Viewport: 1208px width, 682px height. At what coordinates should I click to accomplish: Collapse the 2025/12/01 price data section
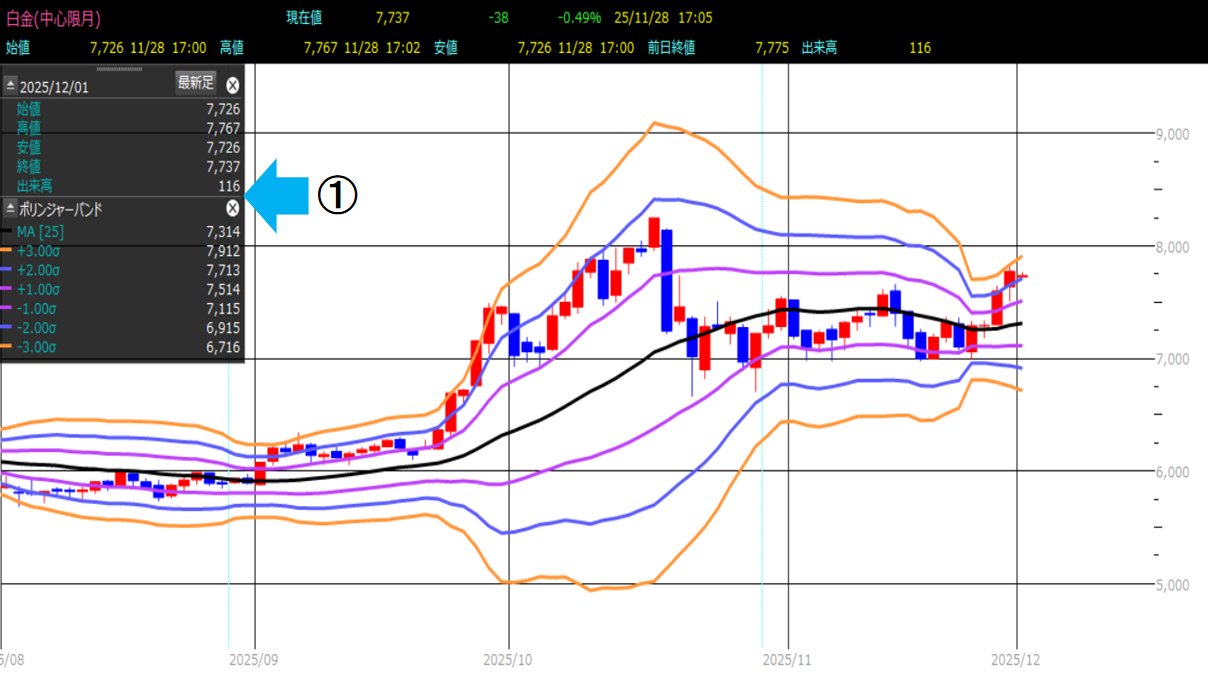click(11, 87)
